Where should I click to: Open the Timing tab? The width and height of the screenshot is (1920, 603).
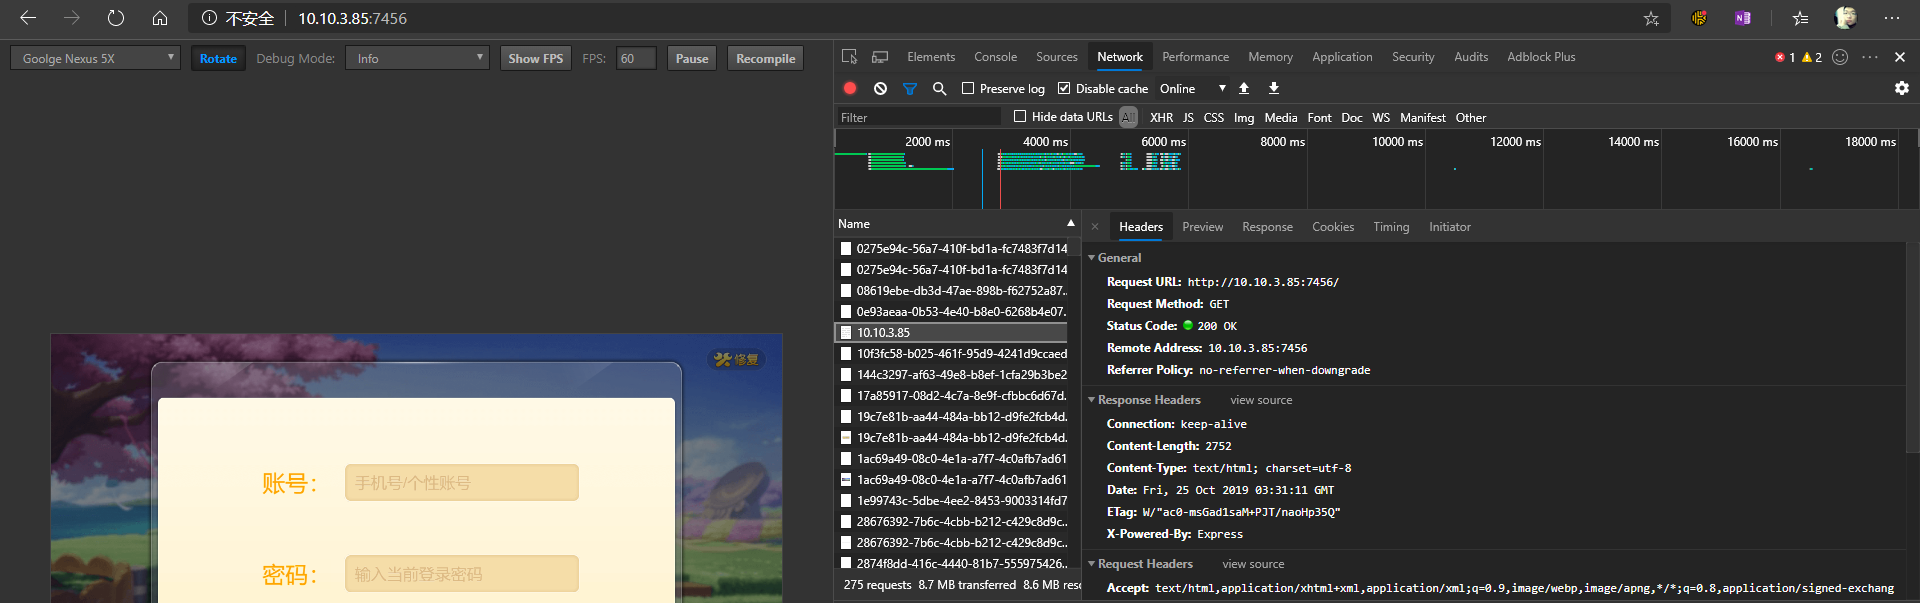(x=1390, y=227)
